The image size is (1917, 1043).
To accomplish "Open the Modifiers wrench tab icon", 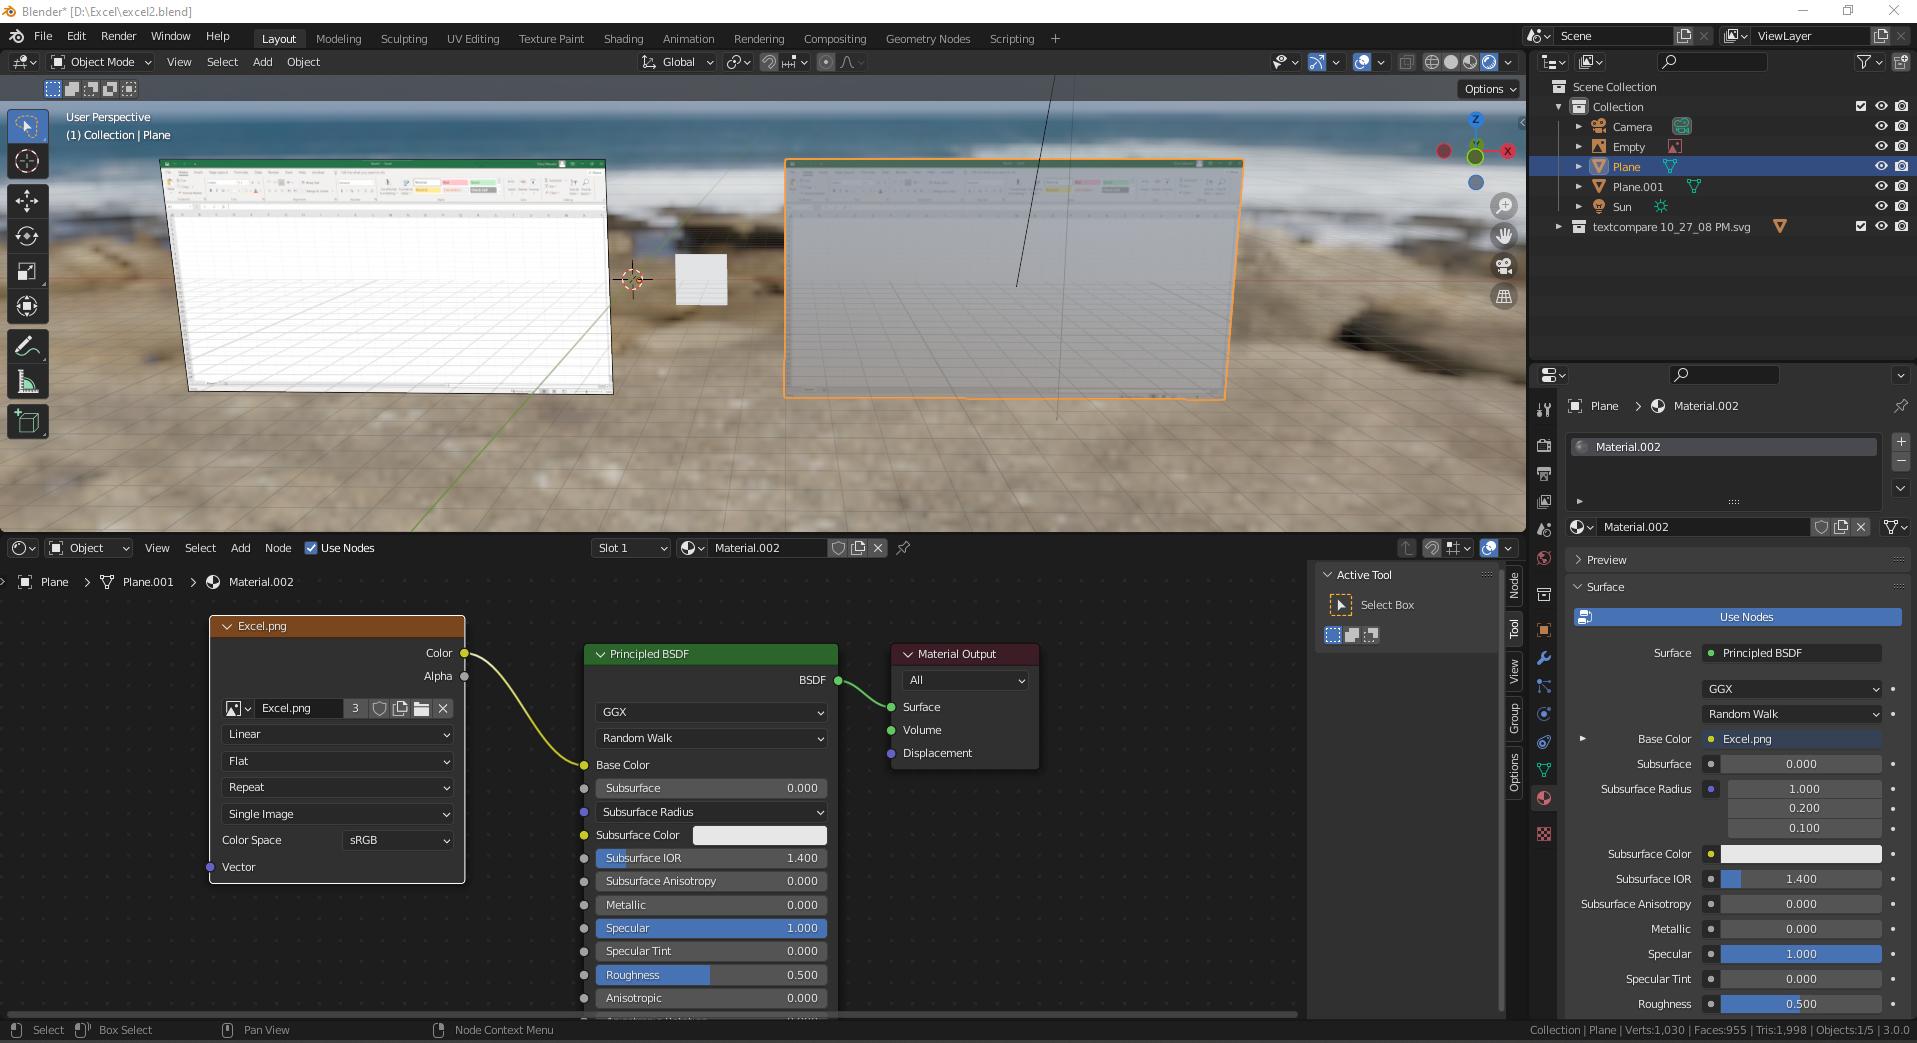I will coord(1544,658).
